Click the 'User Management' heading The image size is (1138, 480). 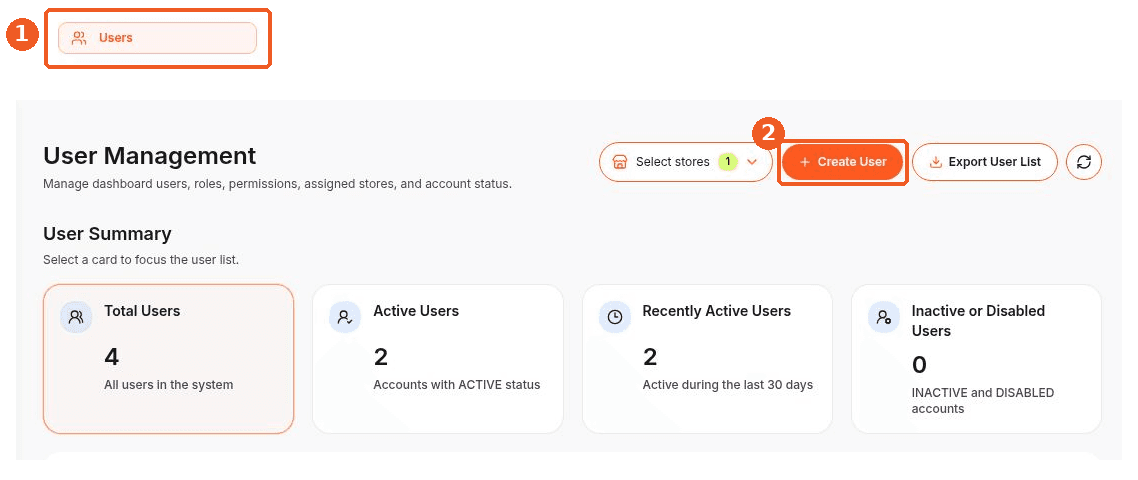coord(150,155)
